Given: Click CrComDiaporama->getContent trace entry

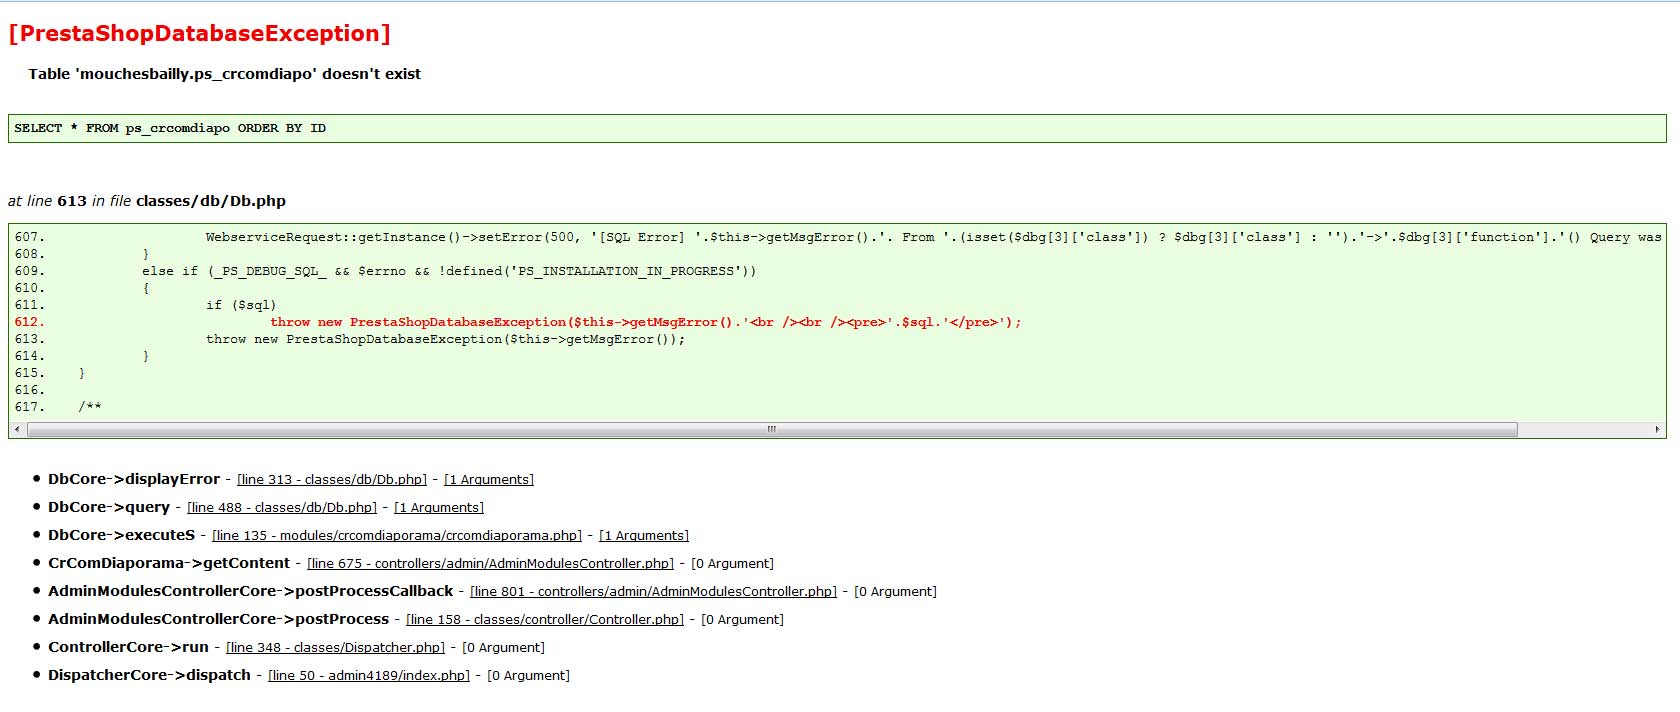Looking at the screenshot, I should click(x=169, y=563).
